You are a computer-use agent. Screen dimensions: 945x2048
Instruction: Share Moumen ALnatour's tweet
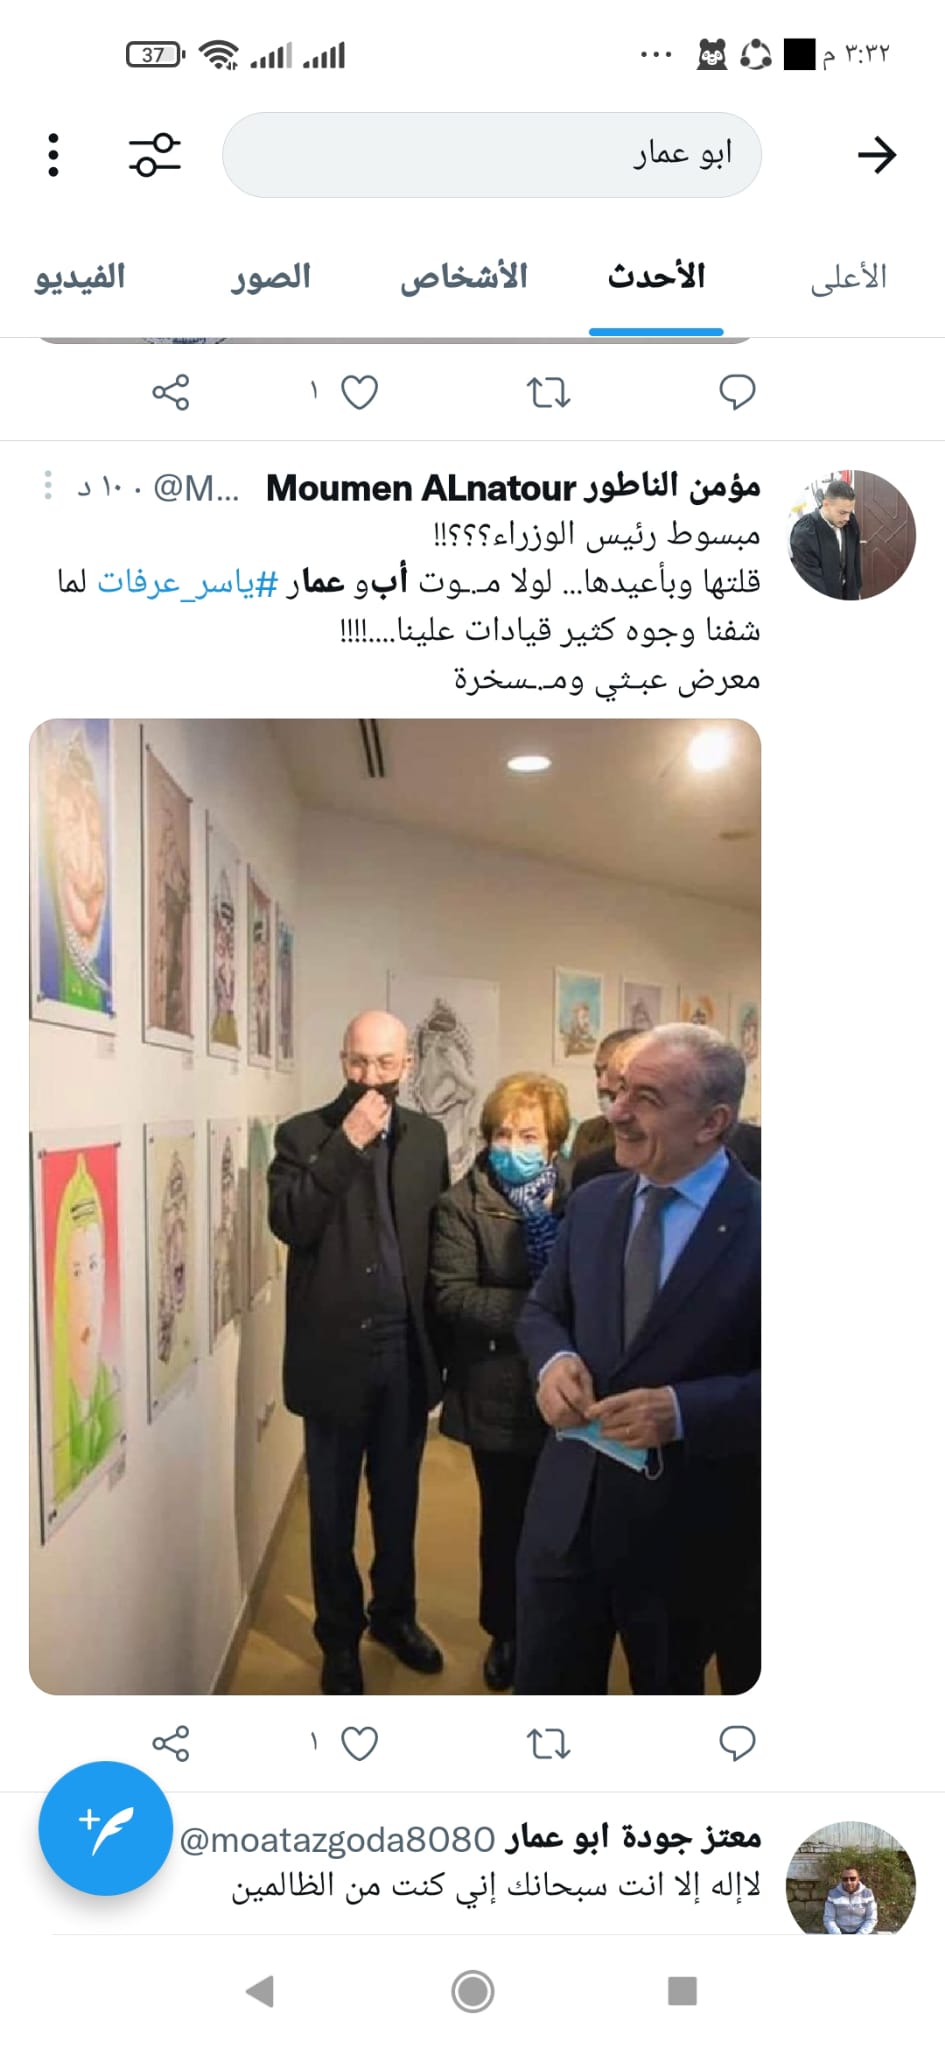170,1744
